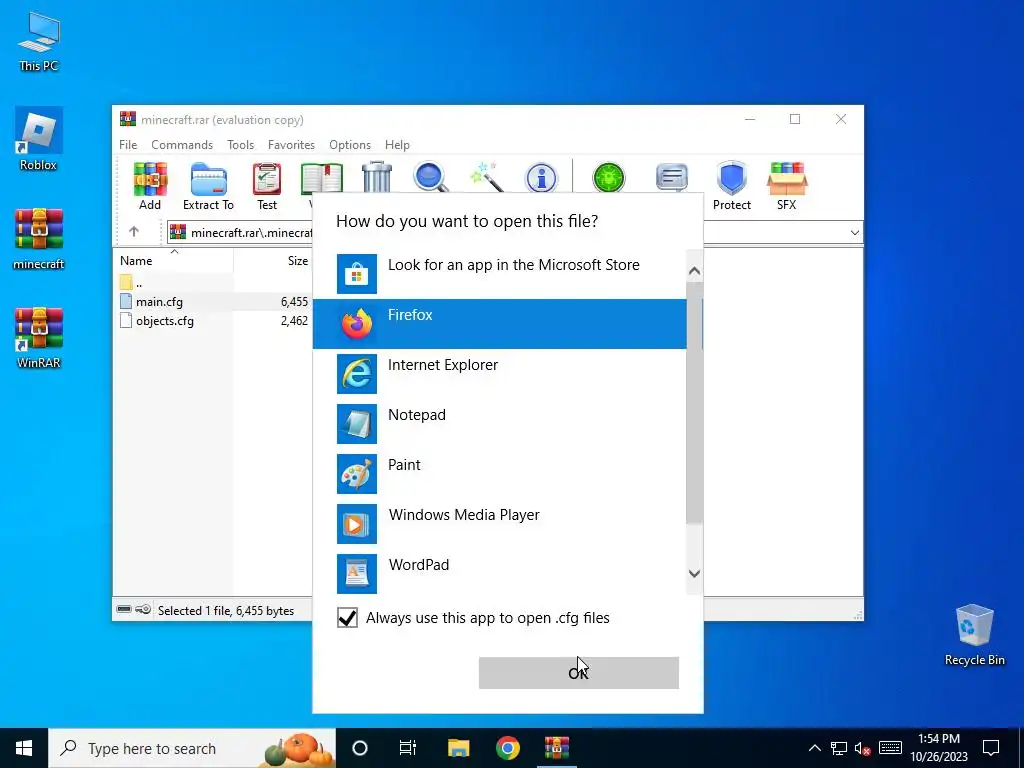1024x768 pixels.
Task: Expand the address path dropdown arrow
Action: point(854,232)
